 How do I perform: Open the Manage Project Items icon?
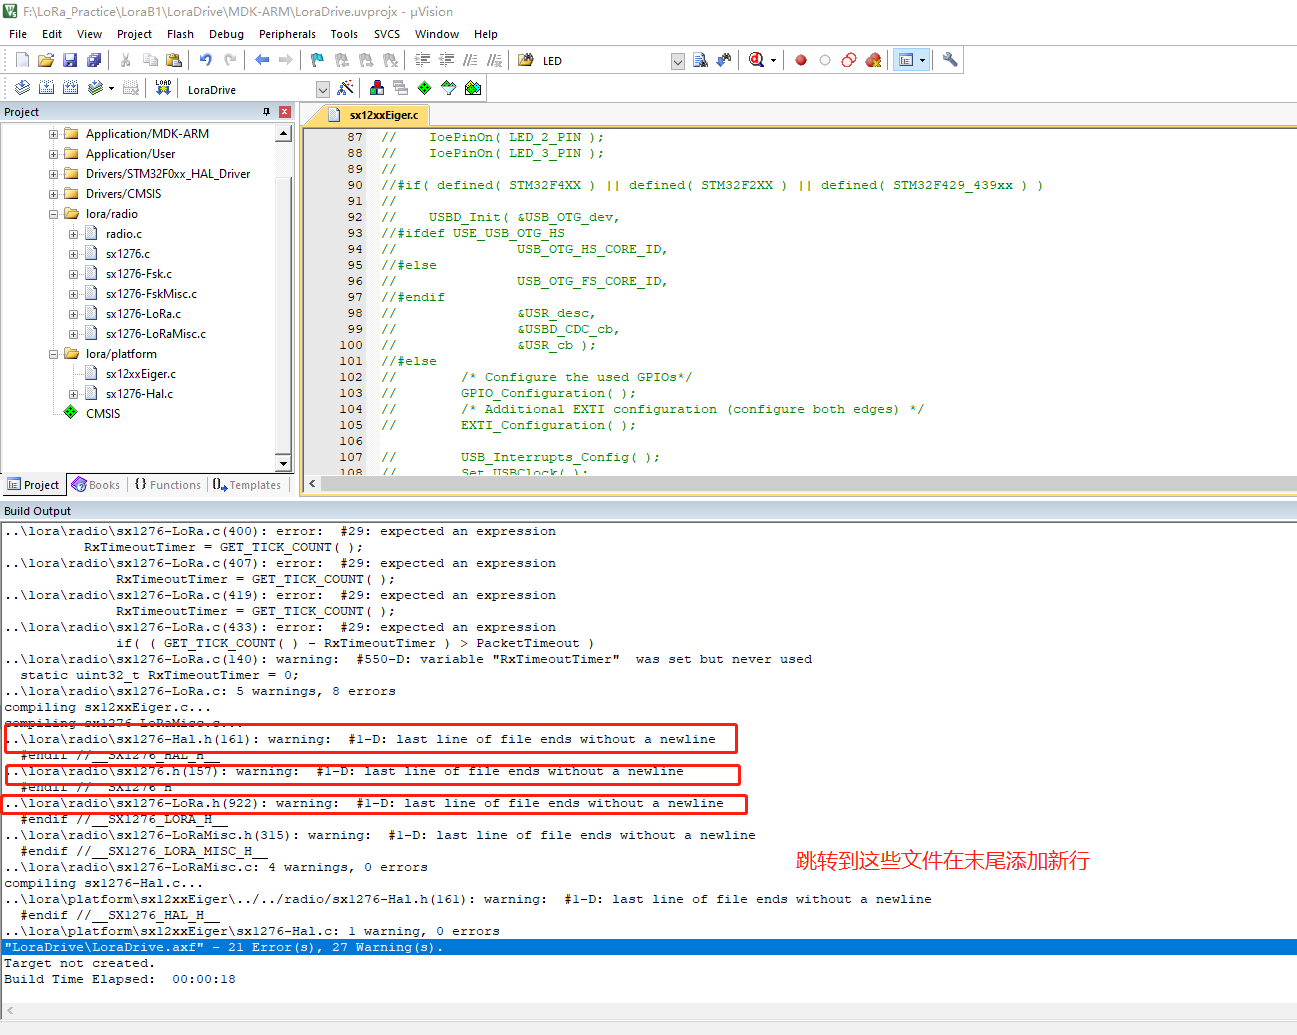point(377,88)
